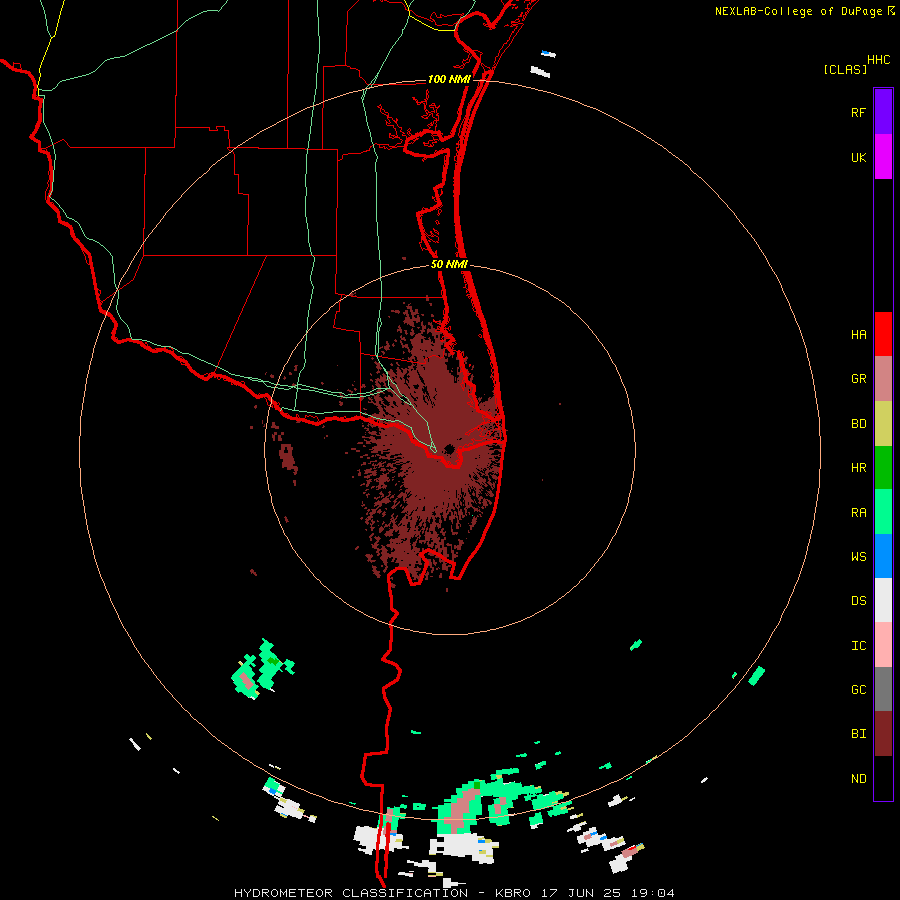This screenshot has height=900, width=900.
Task: Click the RF purple legend swatch
Action: [883, 112]
